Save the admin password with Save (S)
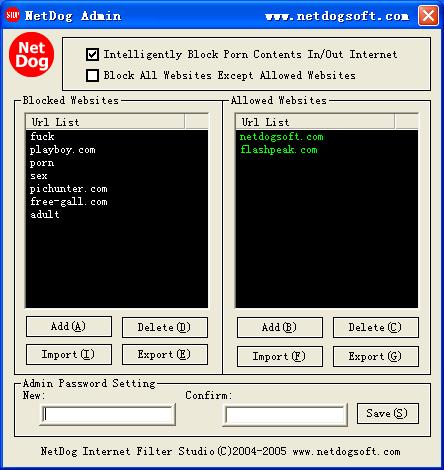This screenshot has height=470, width=444. point(387,413)
